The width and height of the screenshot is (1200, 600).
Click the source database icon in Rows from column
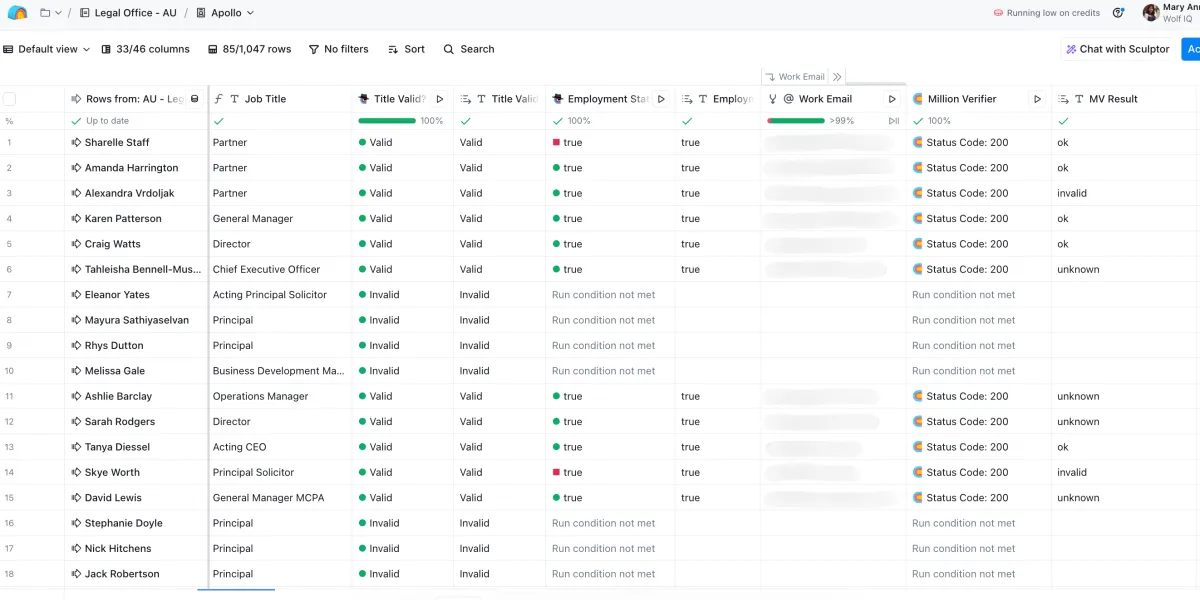tap(195, 99)
